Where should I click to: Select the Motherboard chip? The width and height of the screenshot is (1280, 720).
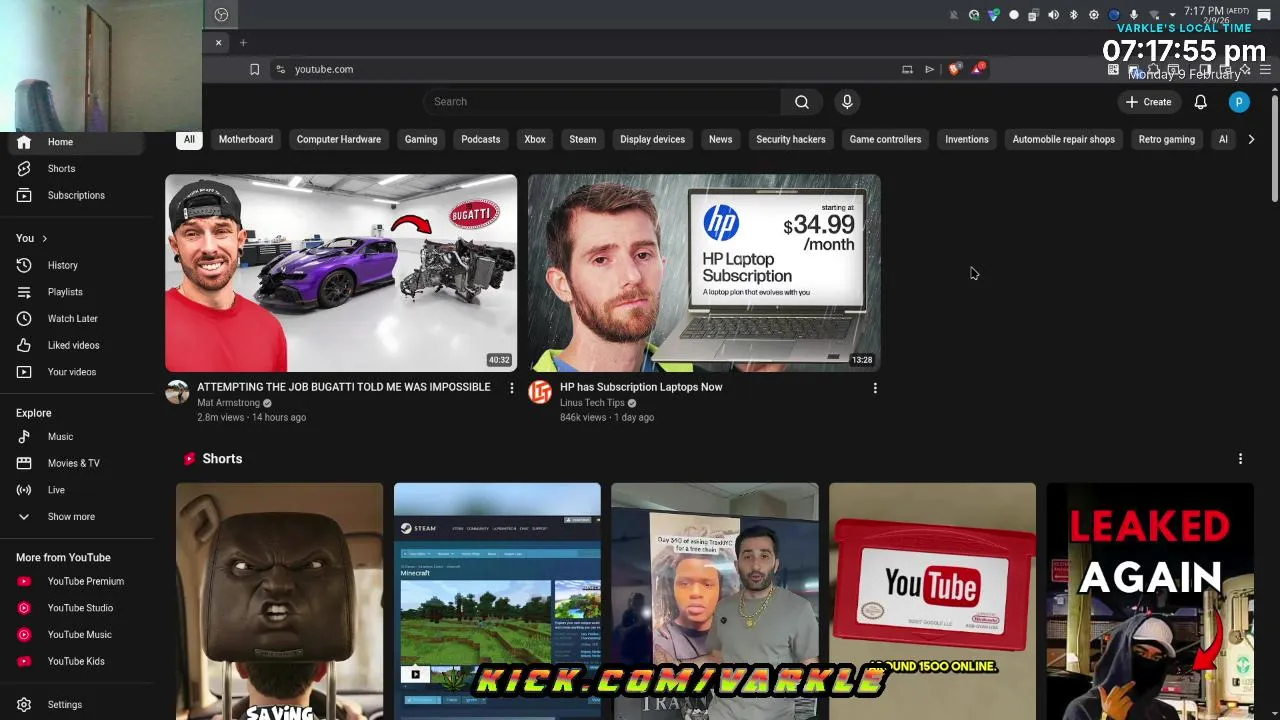(245, 139)
